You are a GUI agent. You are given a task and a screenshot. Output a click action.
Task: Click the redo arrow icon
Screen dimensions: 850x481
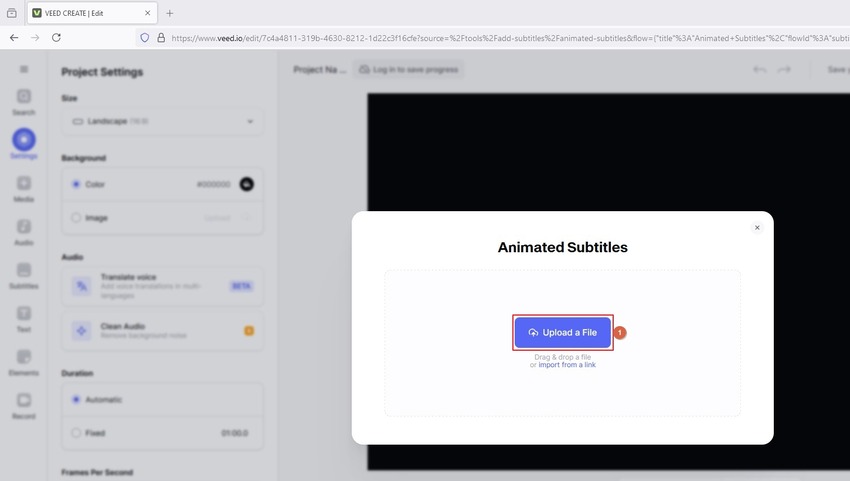pos(784,69)
